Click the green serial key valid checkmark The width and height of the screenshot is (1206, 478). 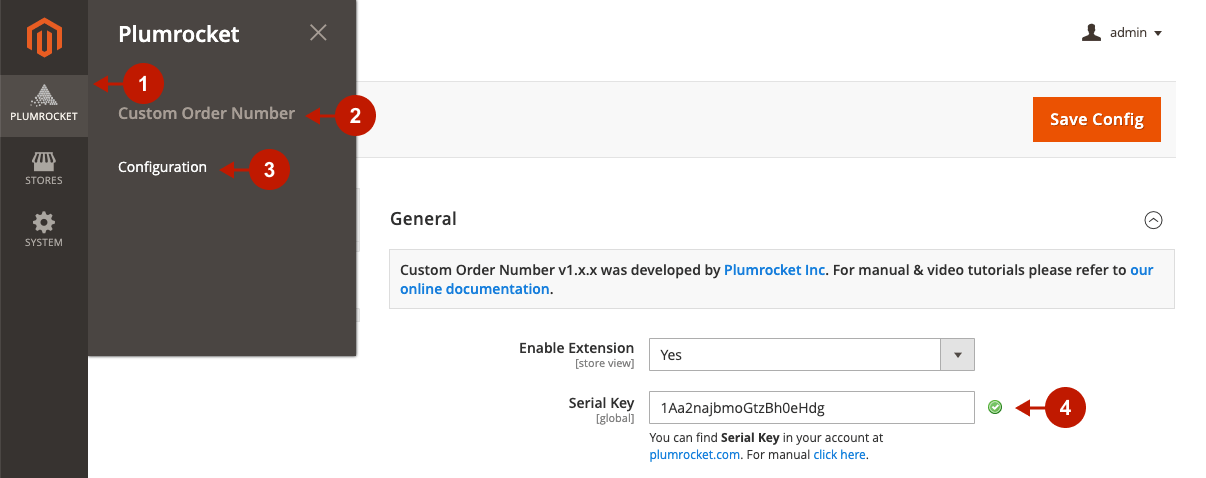pos(995,407)
